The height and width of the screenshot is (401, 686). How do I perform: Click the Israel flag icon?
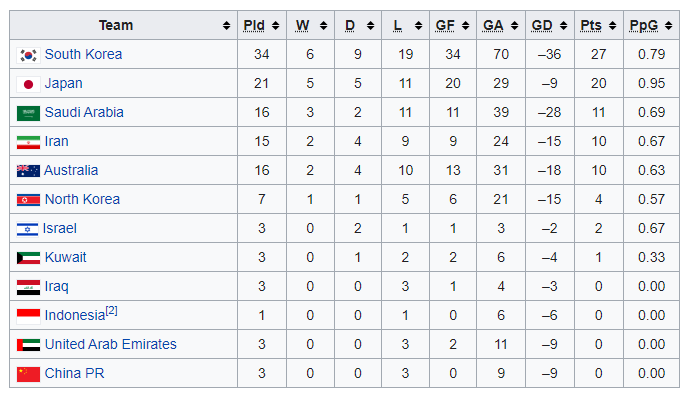[x=27, y=229]
